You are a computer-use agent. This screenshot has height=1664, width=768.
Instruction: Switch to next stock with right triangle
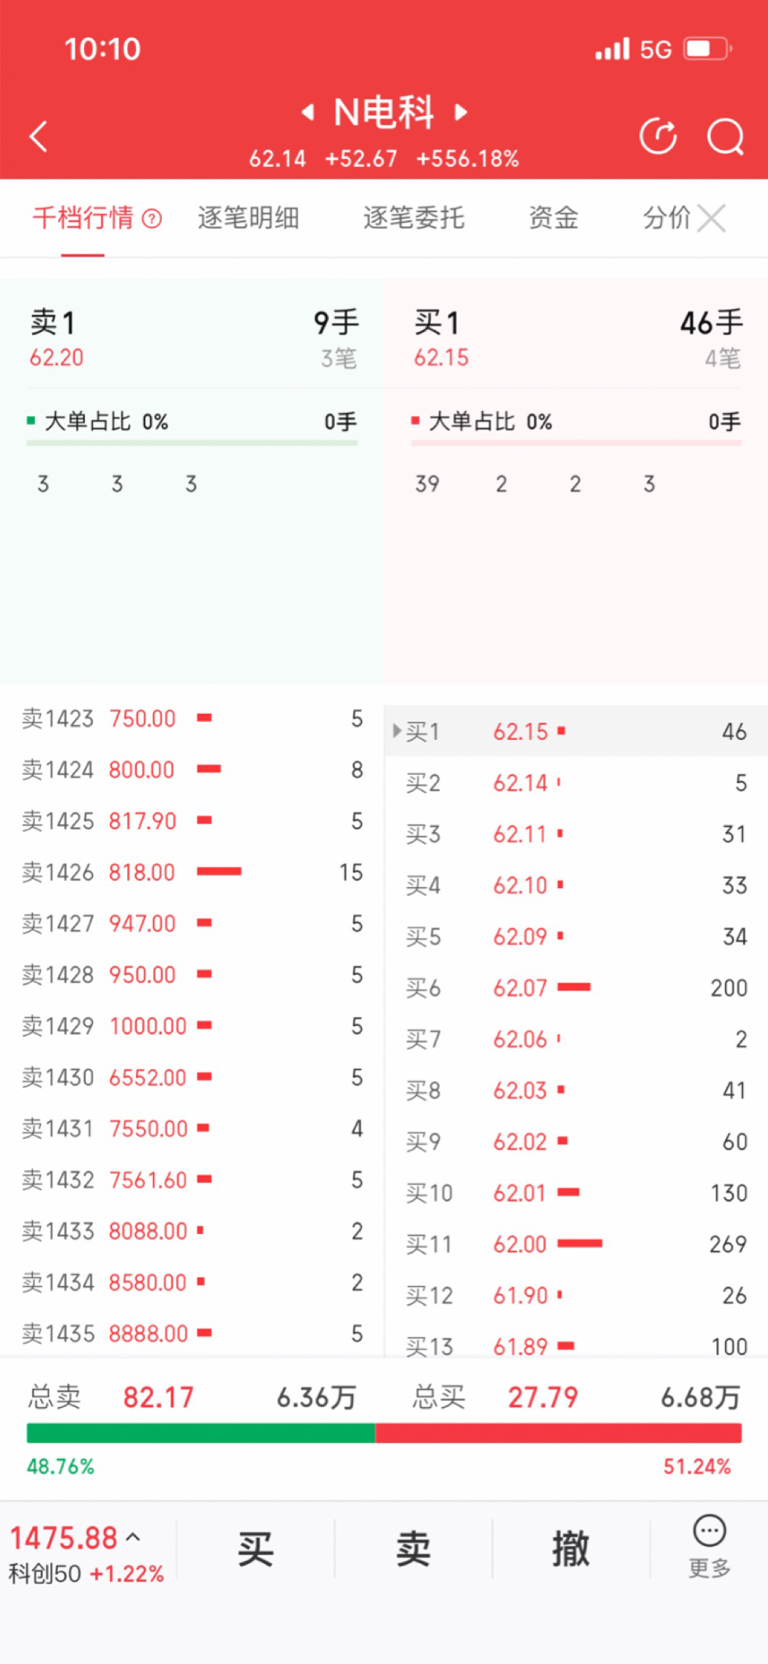(x=461, y=112)
